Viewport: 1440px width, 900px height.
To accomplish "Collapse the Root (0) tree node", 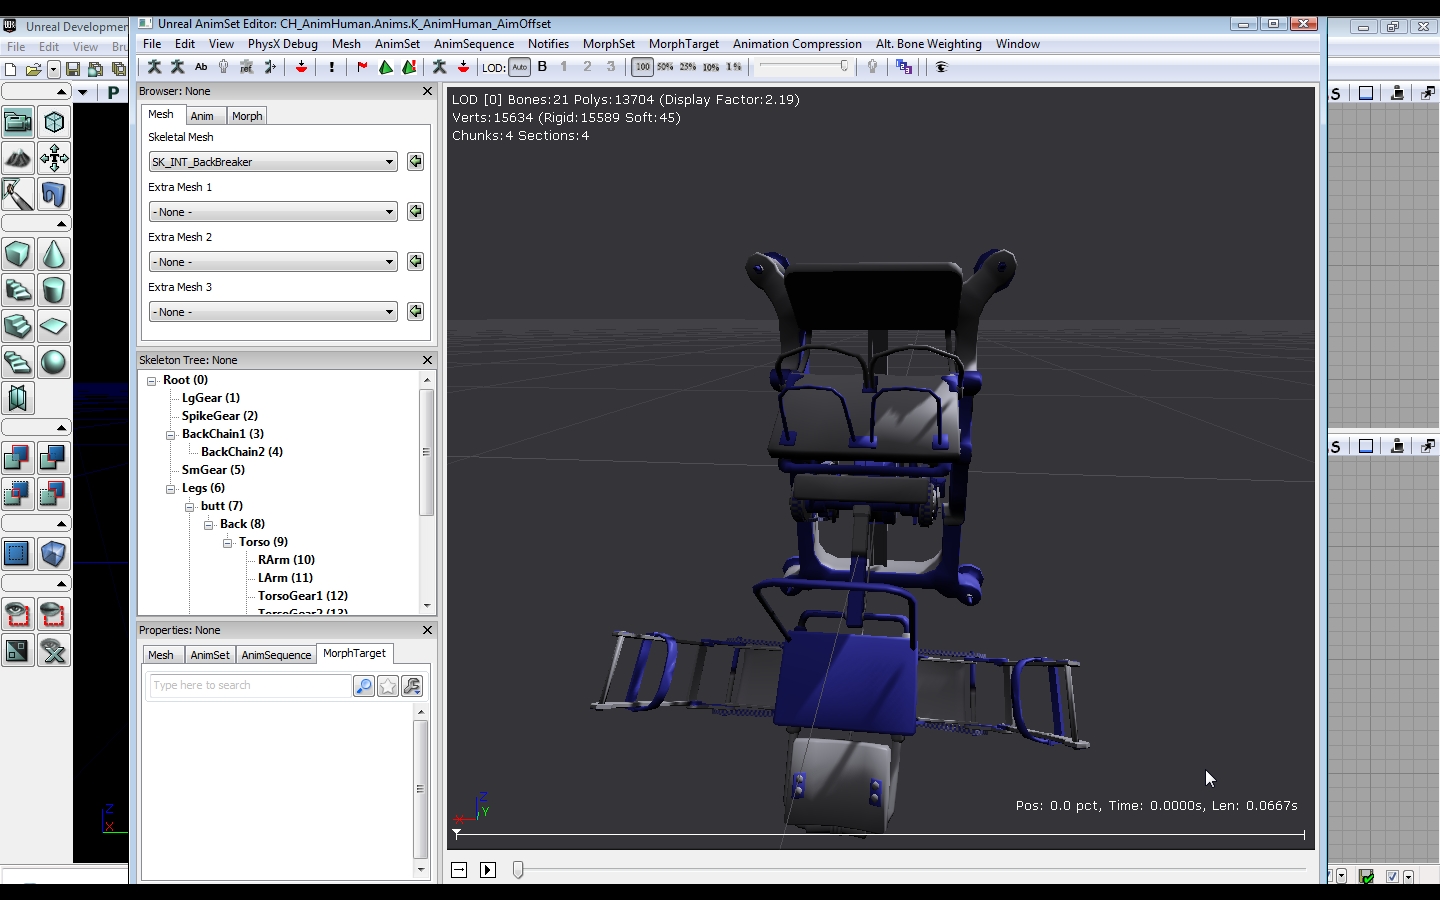I will point(152,381).
